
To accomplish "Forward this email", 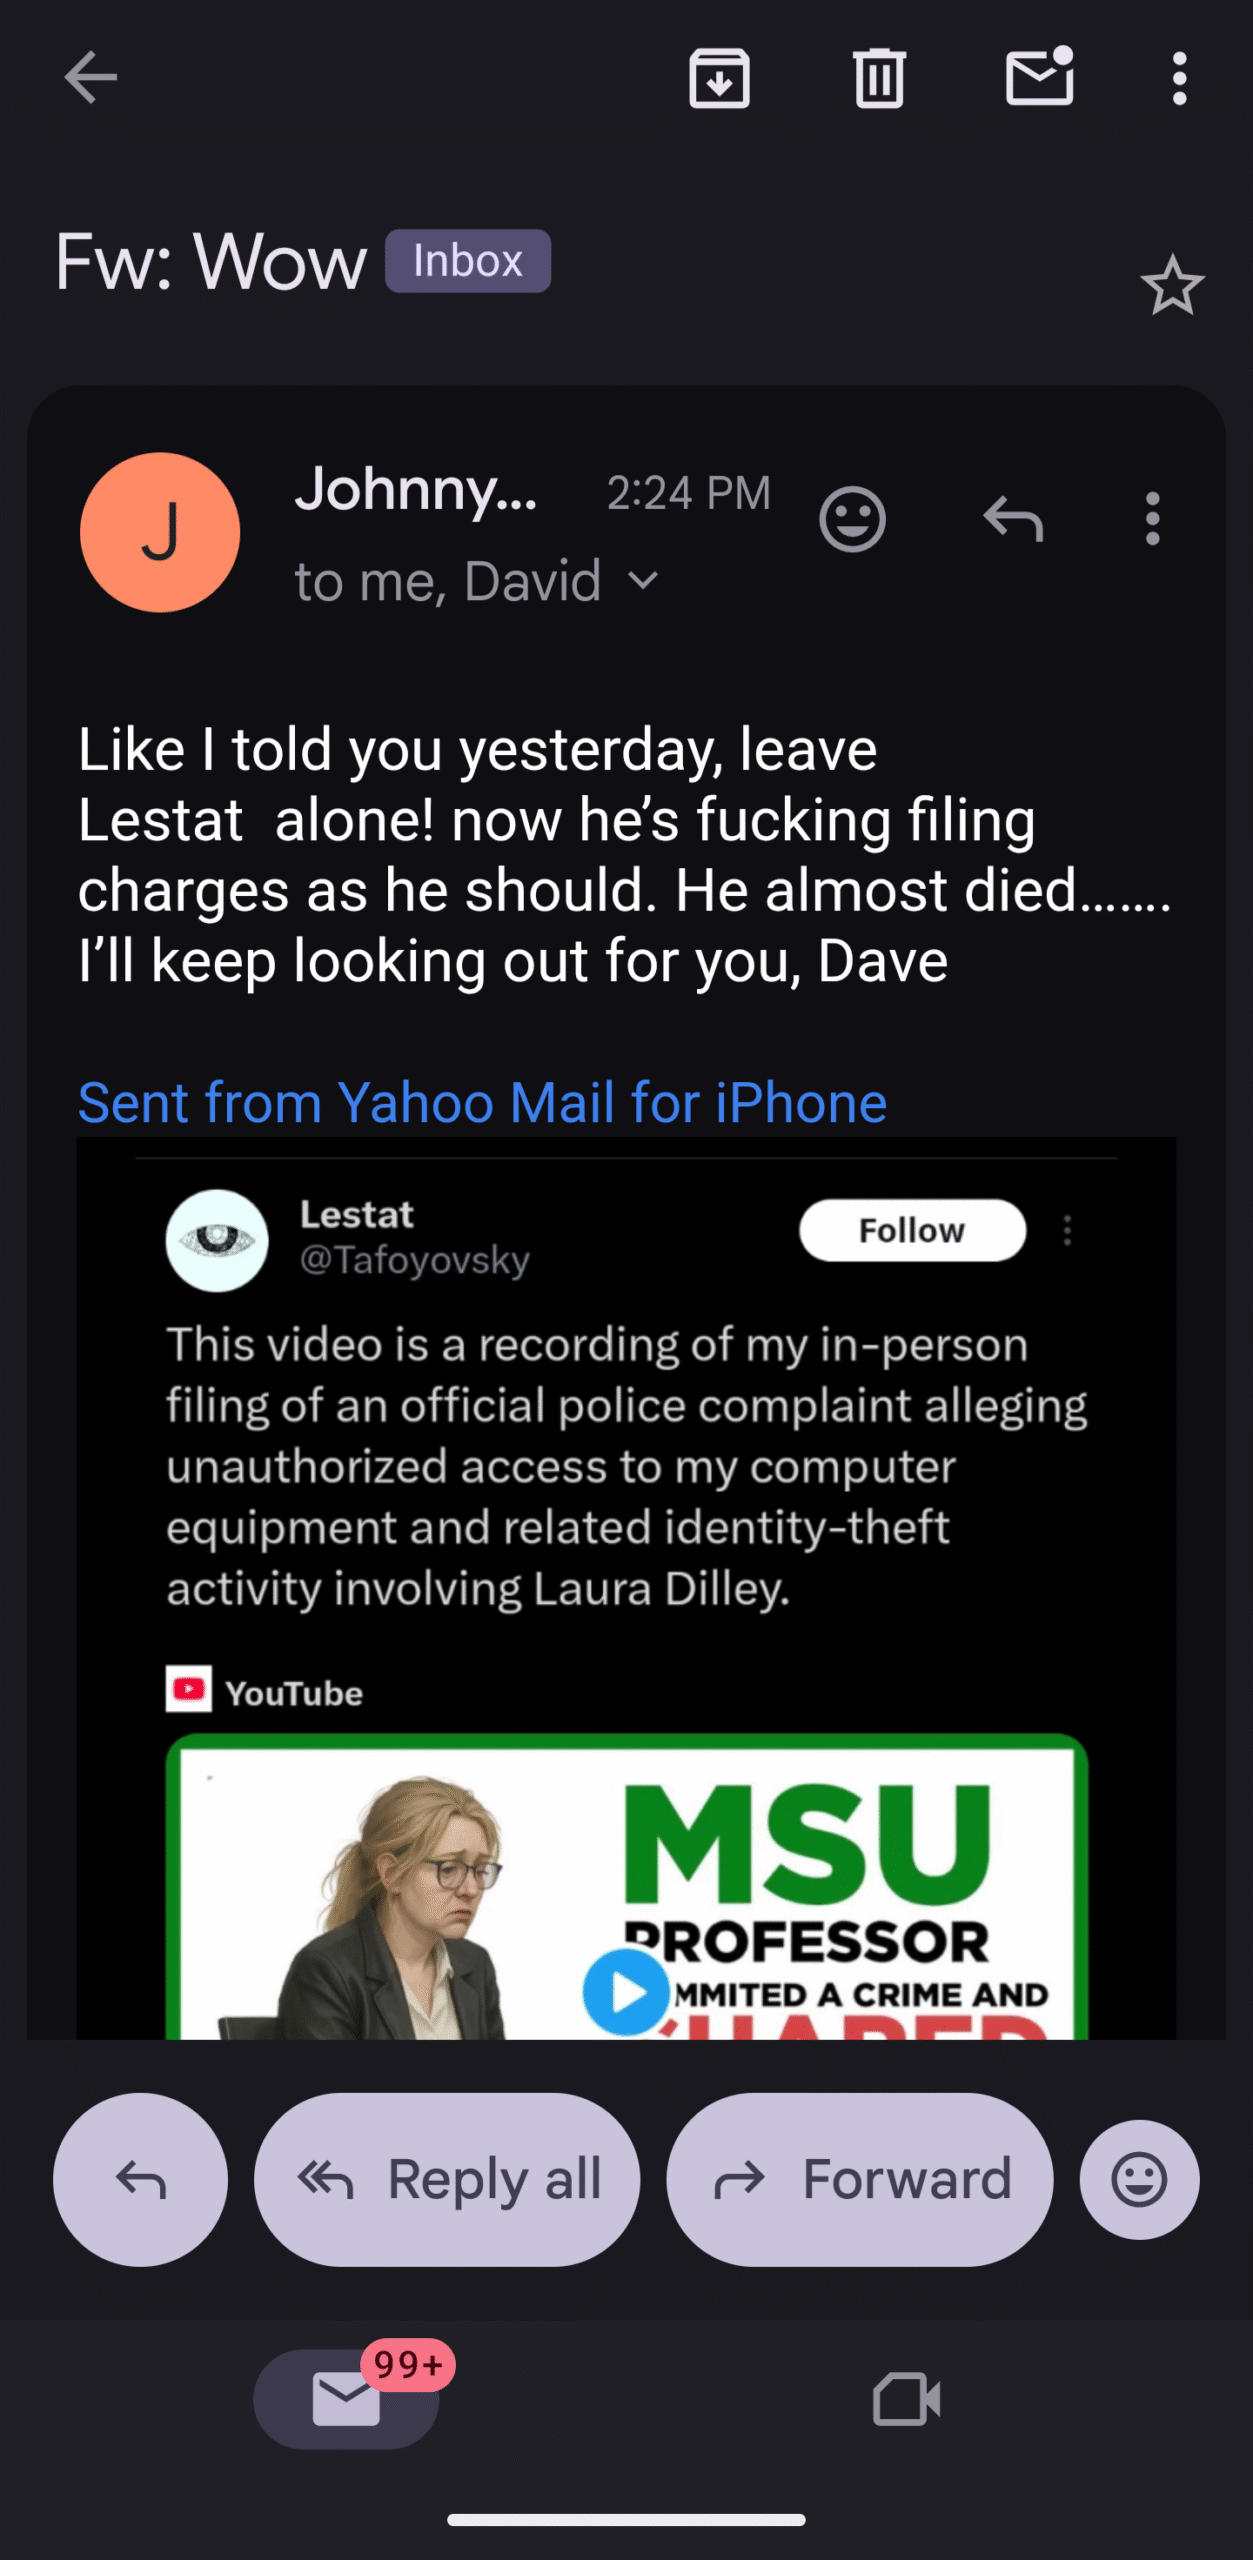I will (x=860, y=2180).
